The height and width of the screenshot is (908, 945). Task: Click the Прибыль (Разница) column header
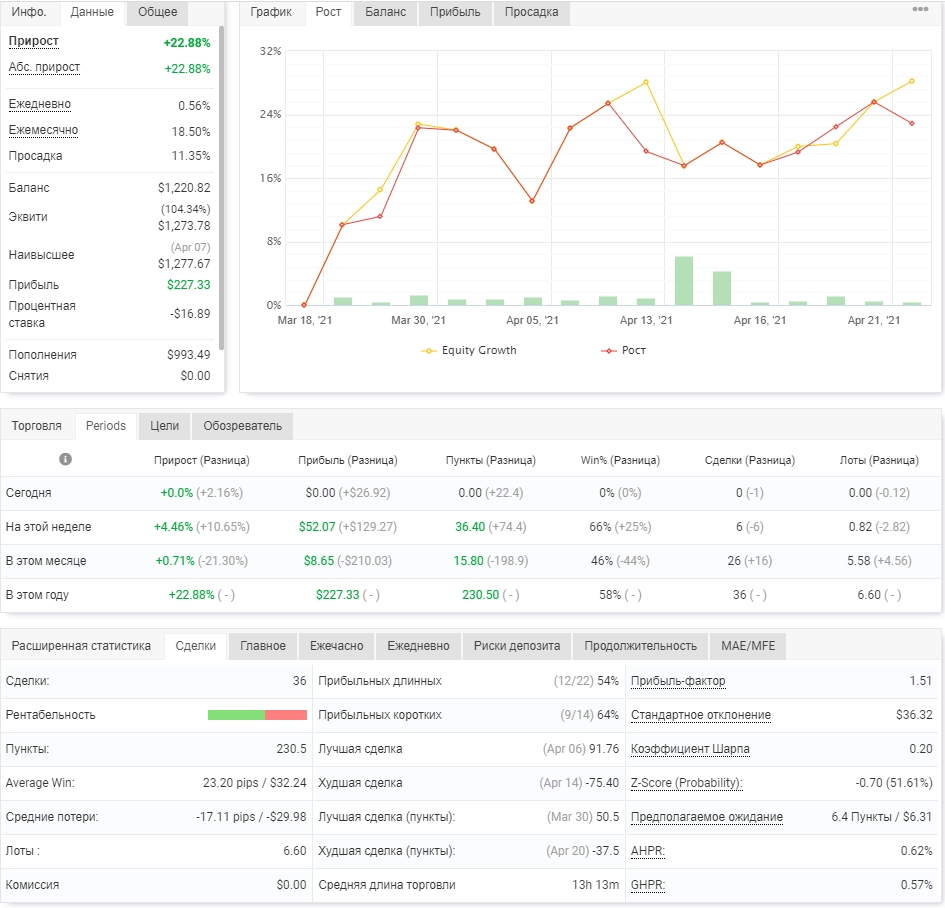348,460
